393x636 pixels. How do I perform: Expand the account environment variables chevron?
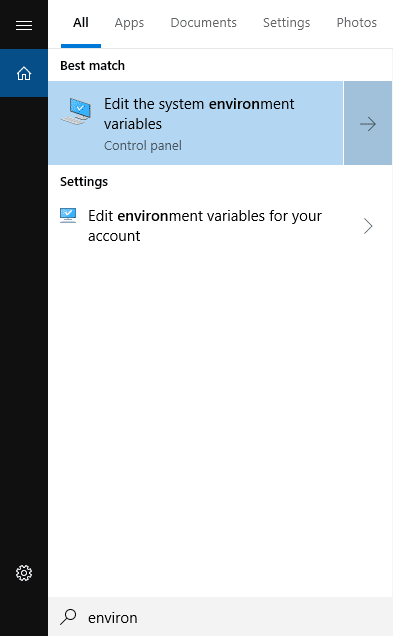point(368,226)
